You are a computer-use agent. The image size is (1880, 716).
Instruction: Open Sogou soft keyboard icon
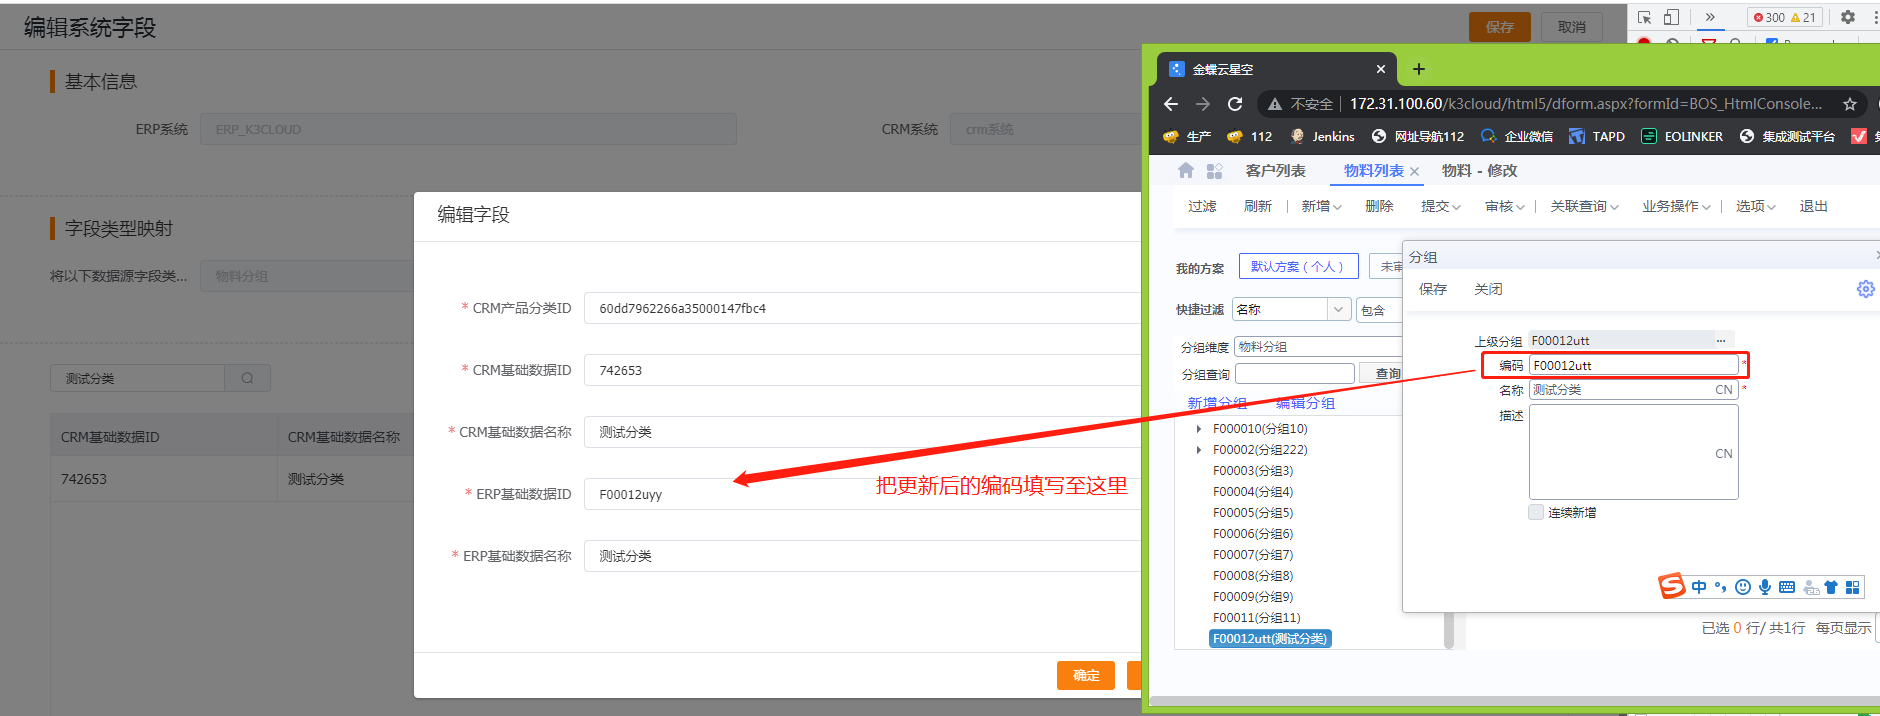coord(1787,587)
